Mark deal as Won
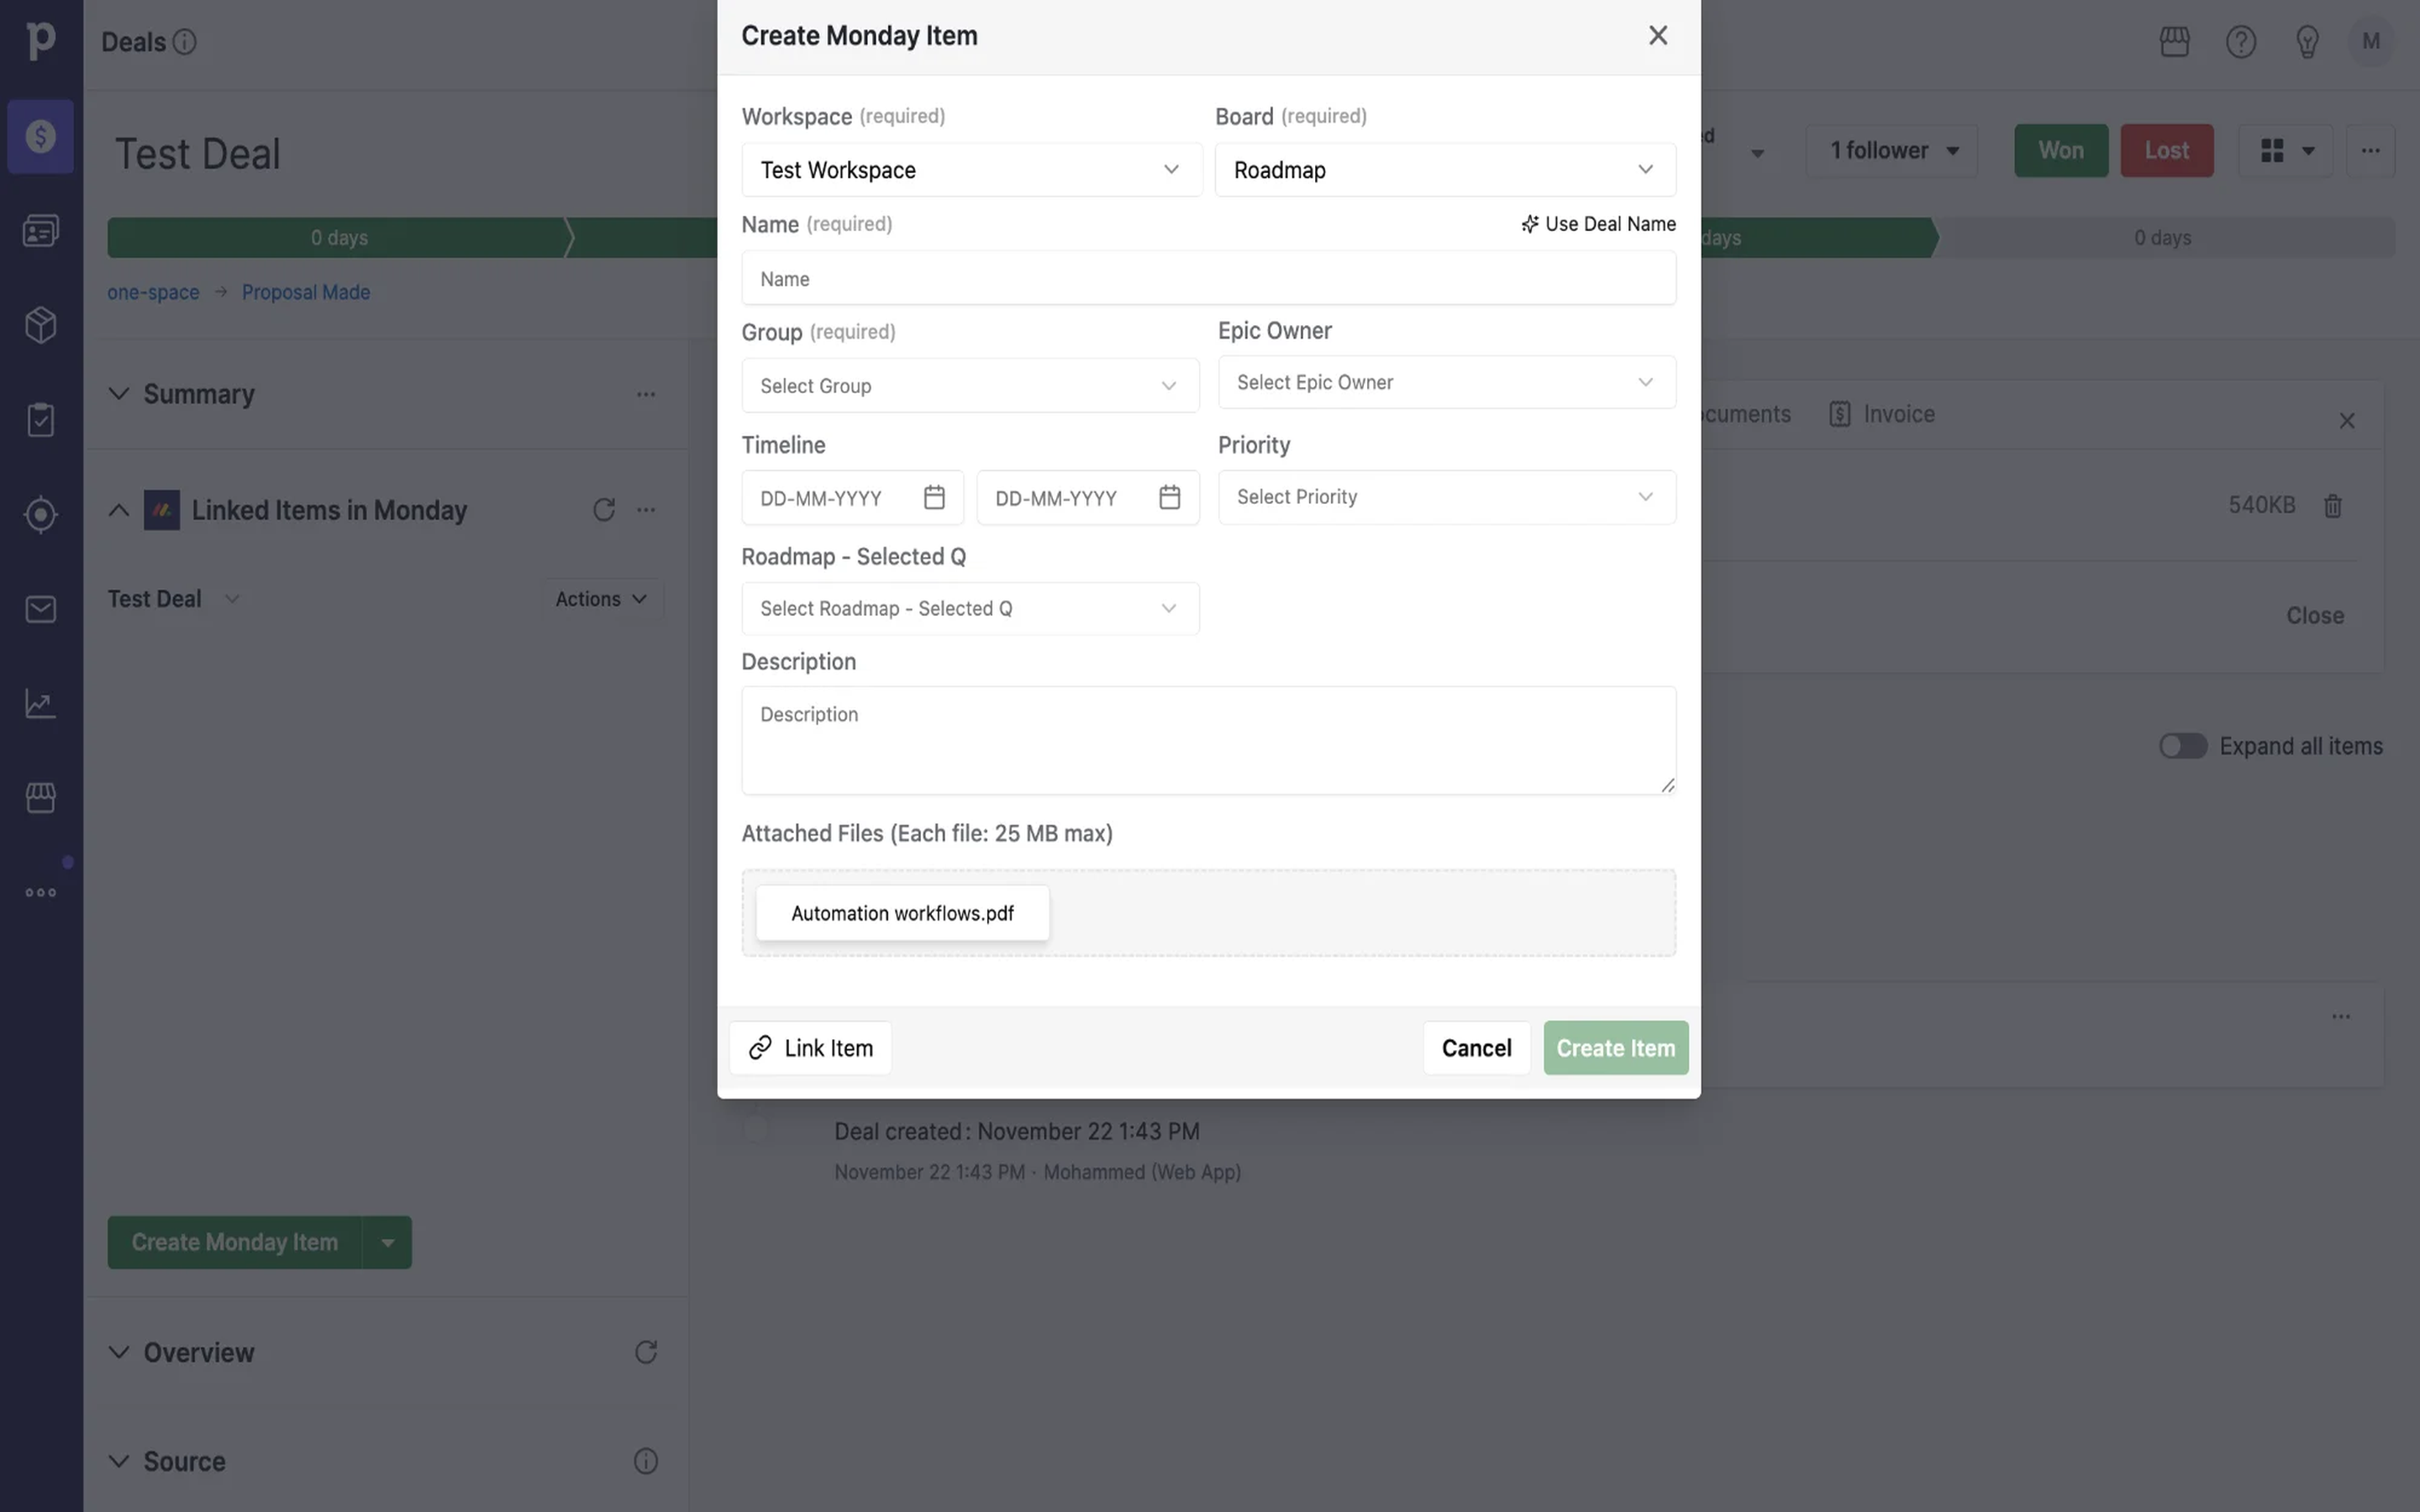The height and width of the screenshot is (1512, 2420). [2061, 151]
